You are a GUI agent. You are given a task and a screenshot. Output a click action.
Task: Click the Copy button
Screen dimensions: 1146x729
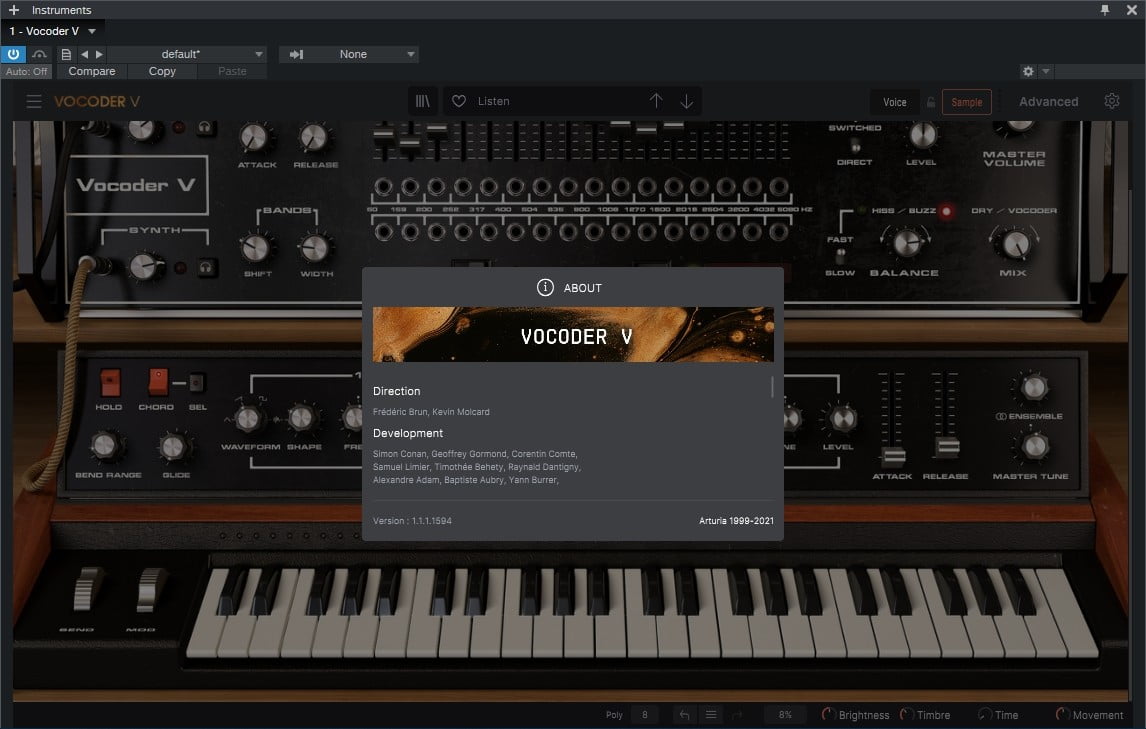[162, 72]
